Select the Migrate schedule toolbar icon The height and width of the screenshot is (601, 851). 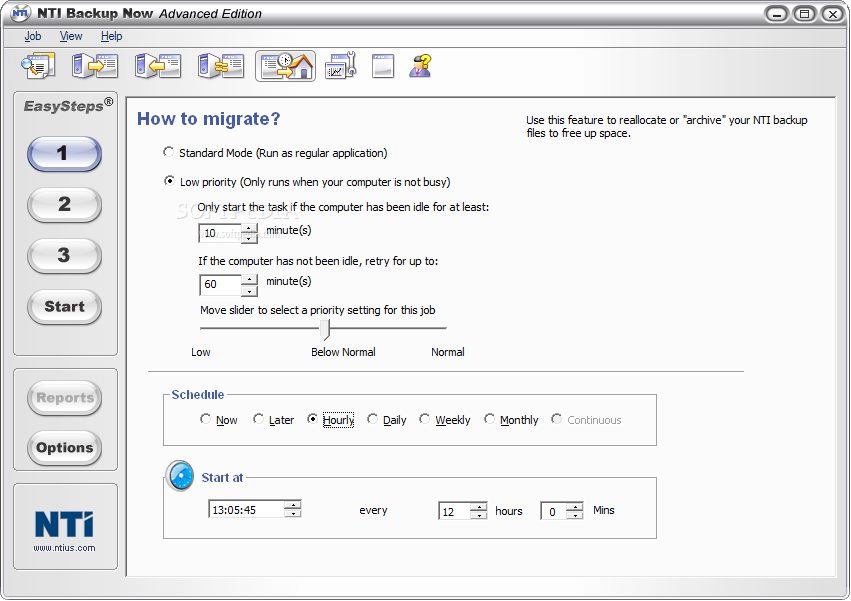click(285, 66)
